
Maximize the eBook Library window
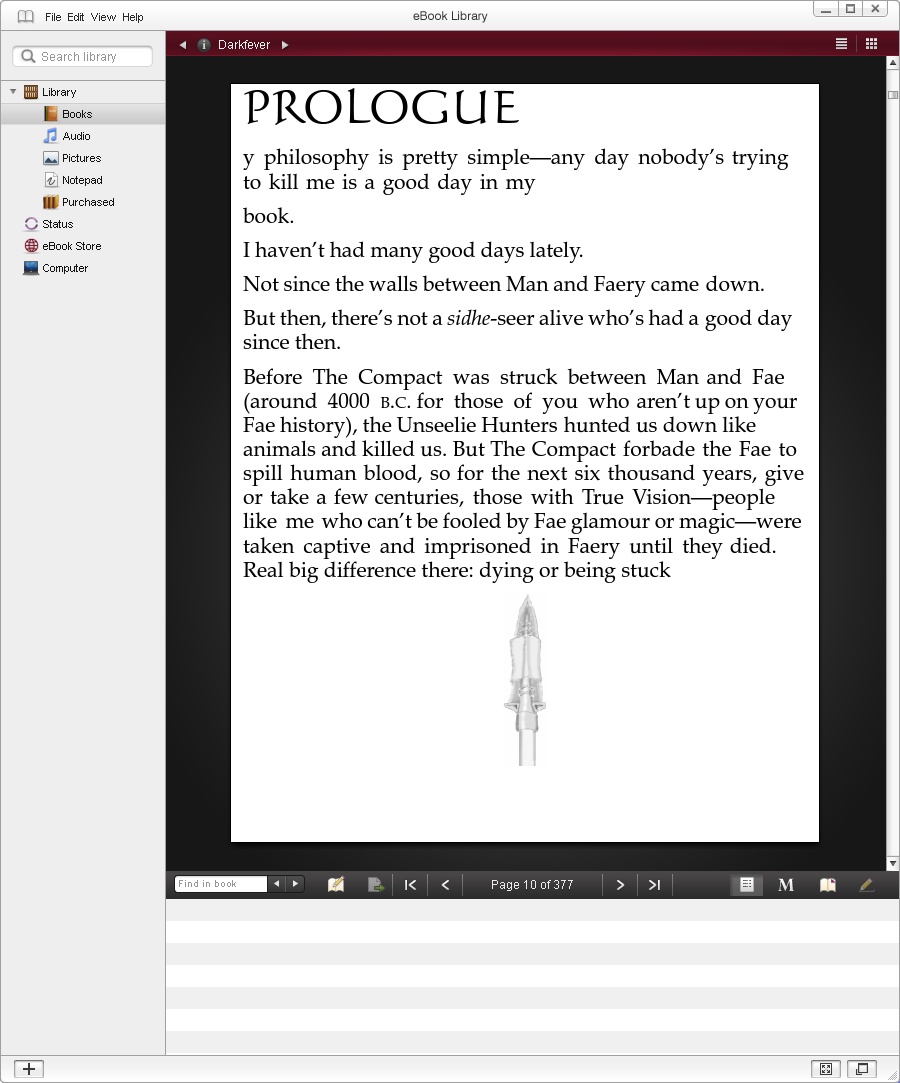(x=850, y=9)
